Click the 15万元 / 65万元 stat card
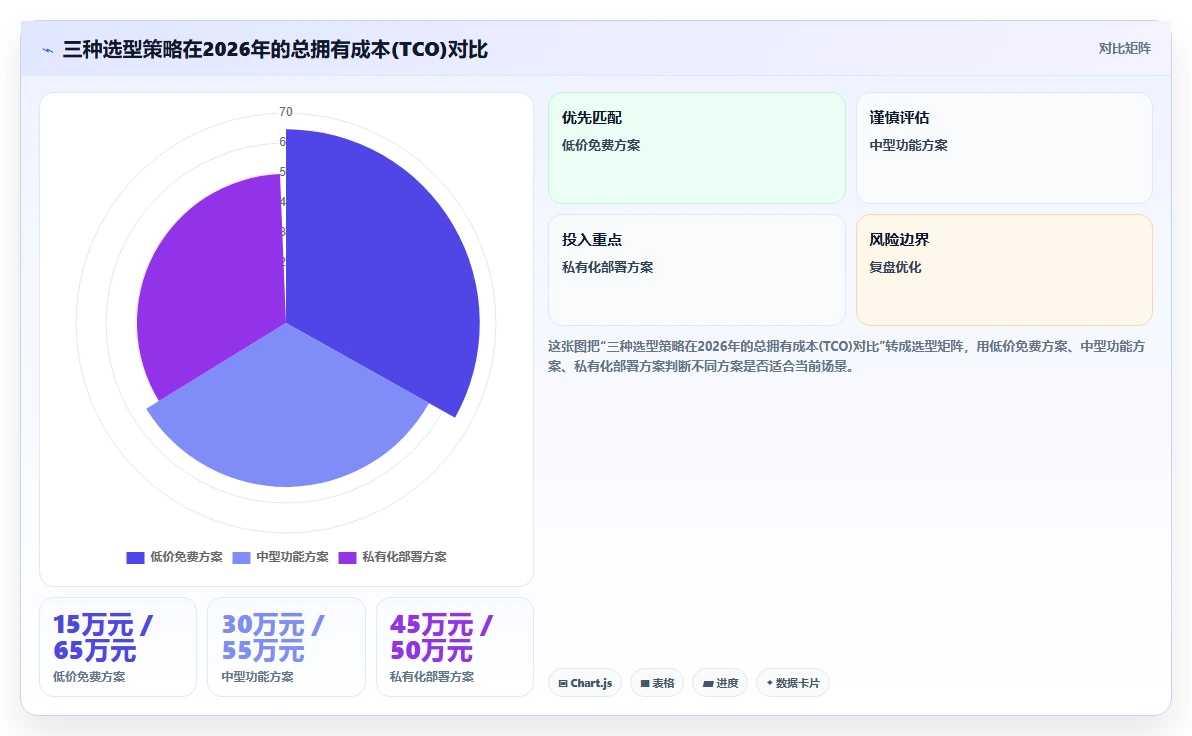 coord(118,647)
